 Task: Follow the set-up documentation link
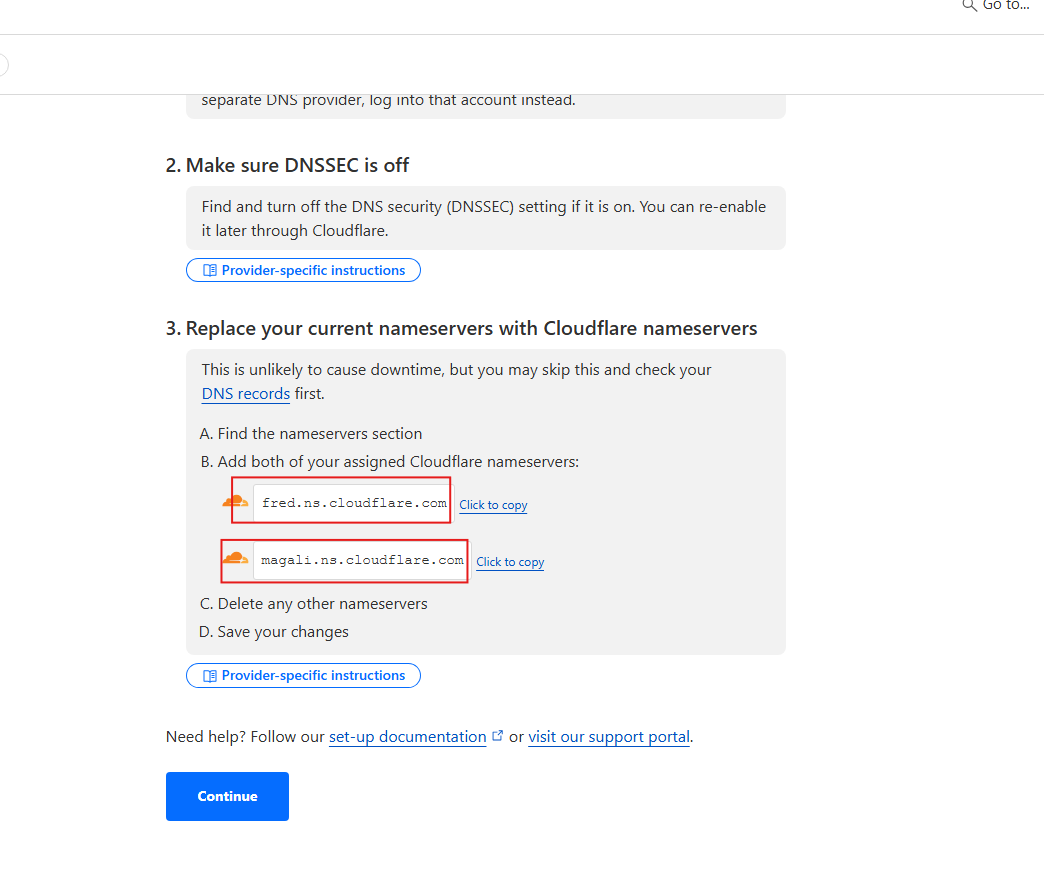point(407,737)
